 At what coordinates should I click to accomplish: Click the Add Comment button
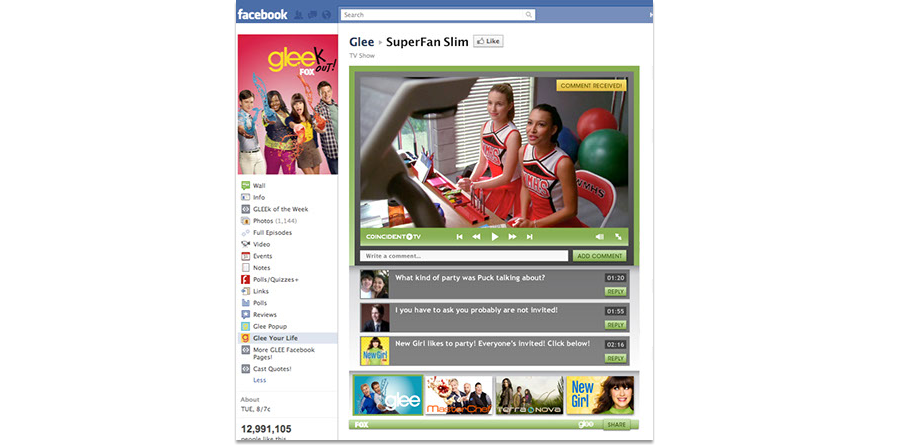(x=600, y=256)
